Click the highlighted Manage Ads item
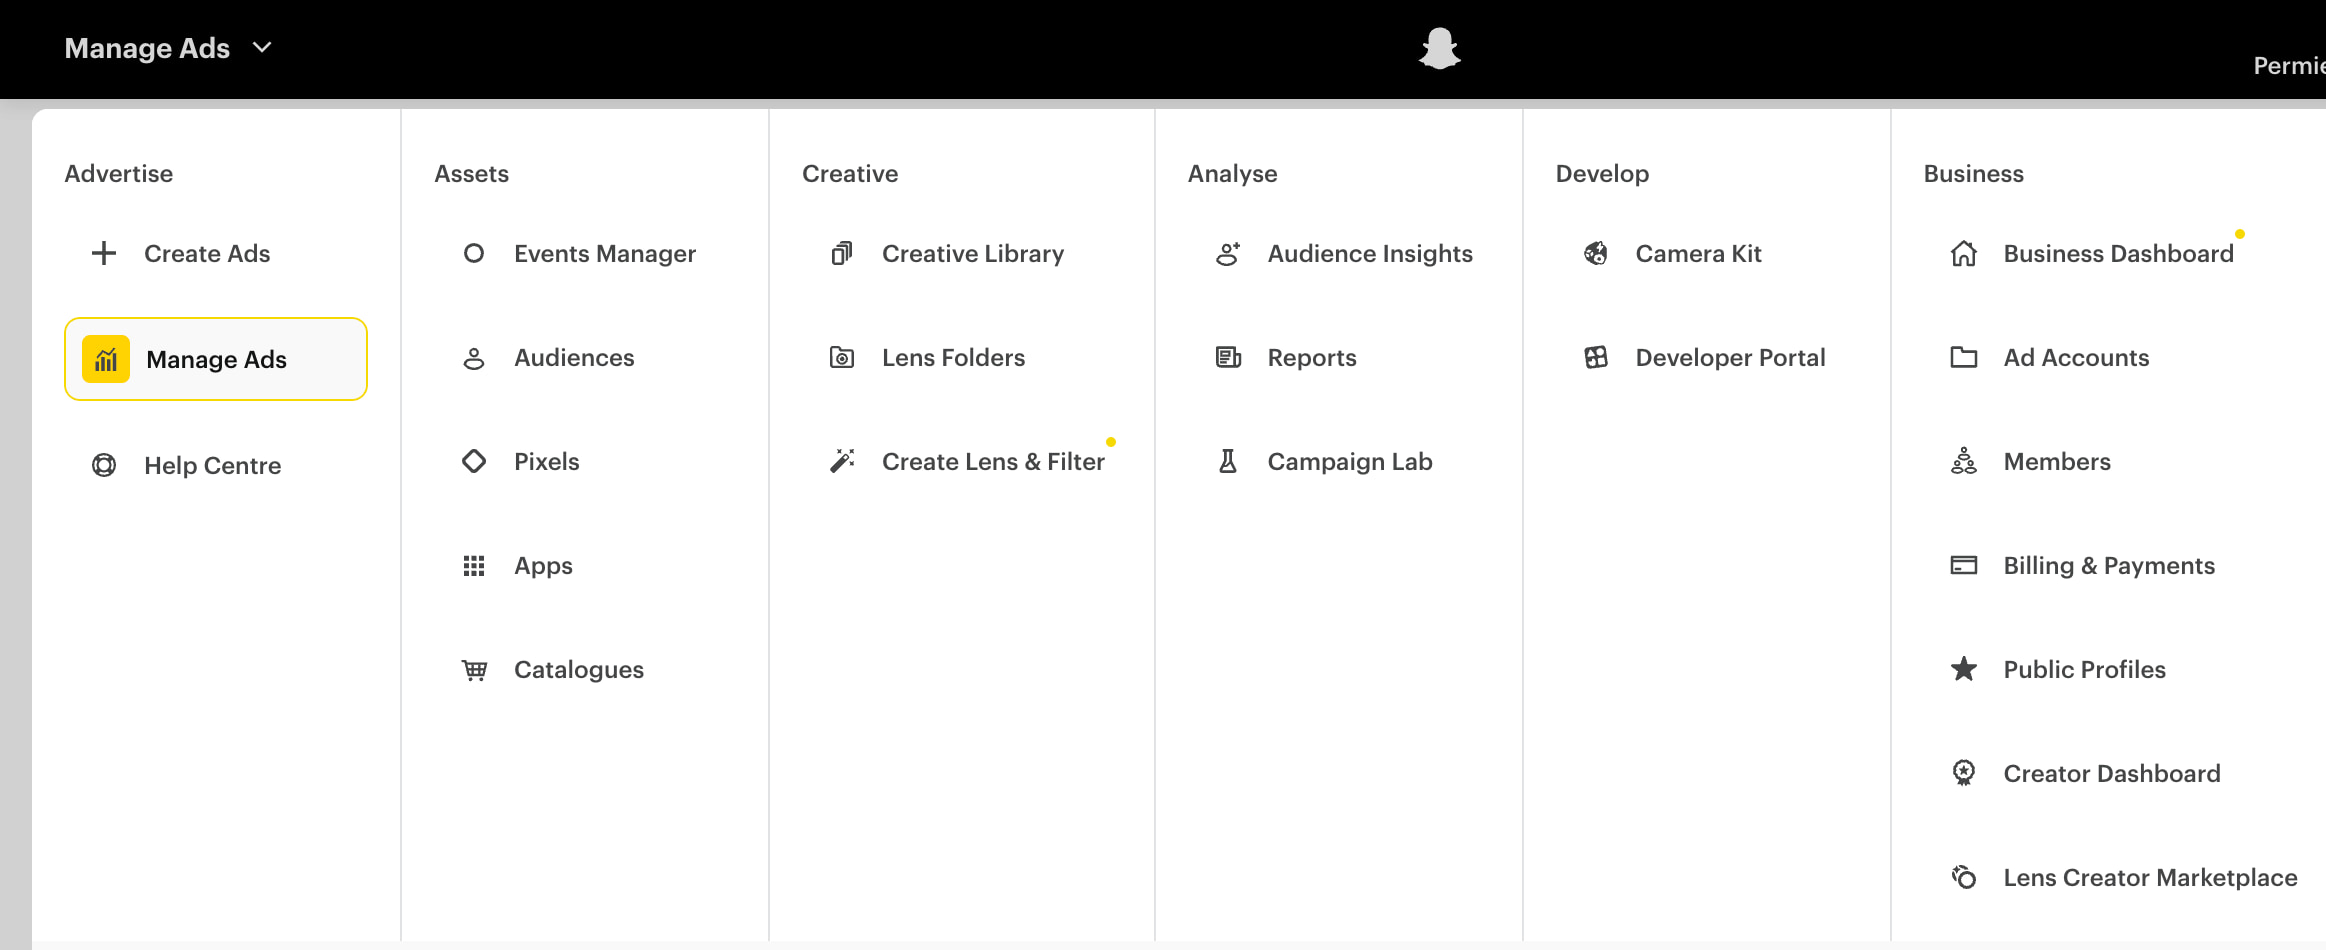The height and width of the screenshot is (950, 2326). (x=216, y=359)
